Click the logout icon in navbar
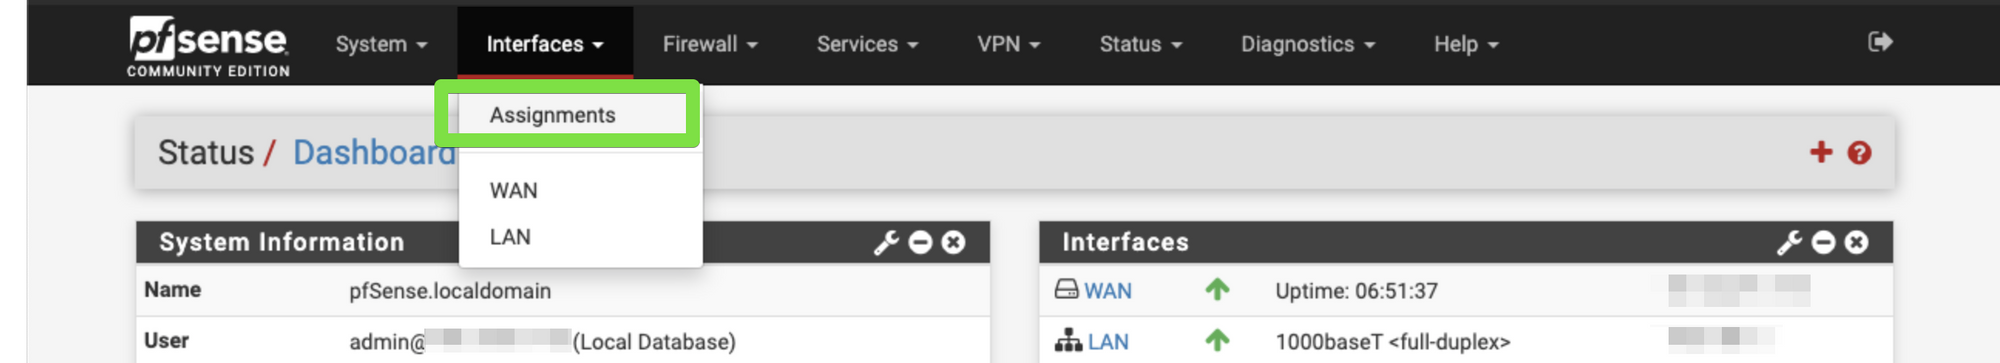 [x=1880, y=42]
